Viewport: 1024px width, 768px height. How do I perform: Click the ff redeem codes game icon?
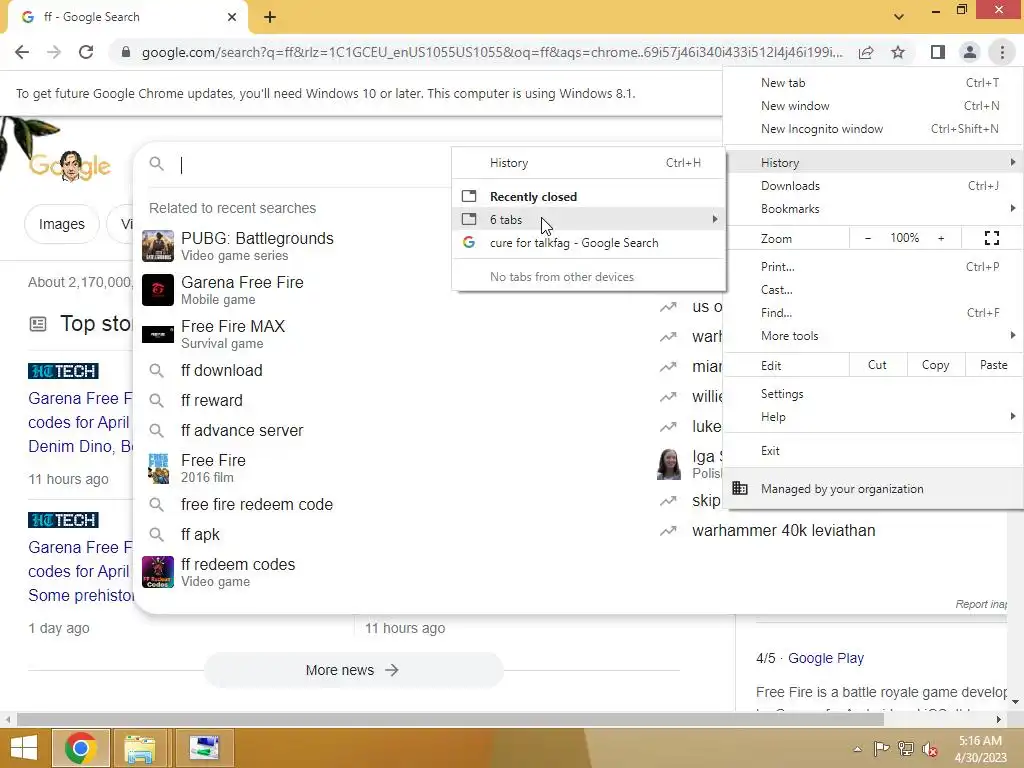point(158,572)
